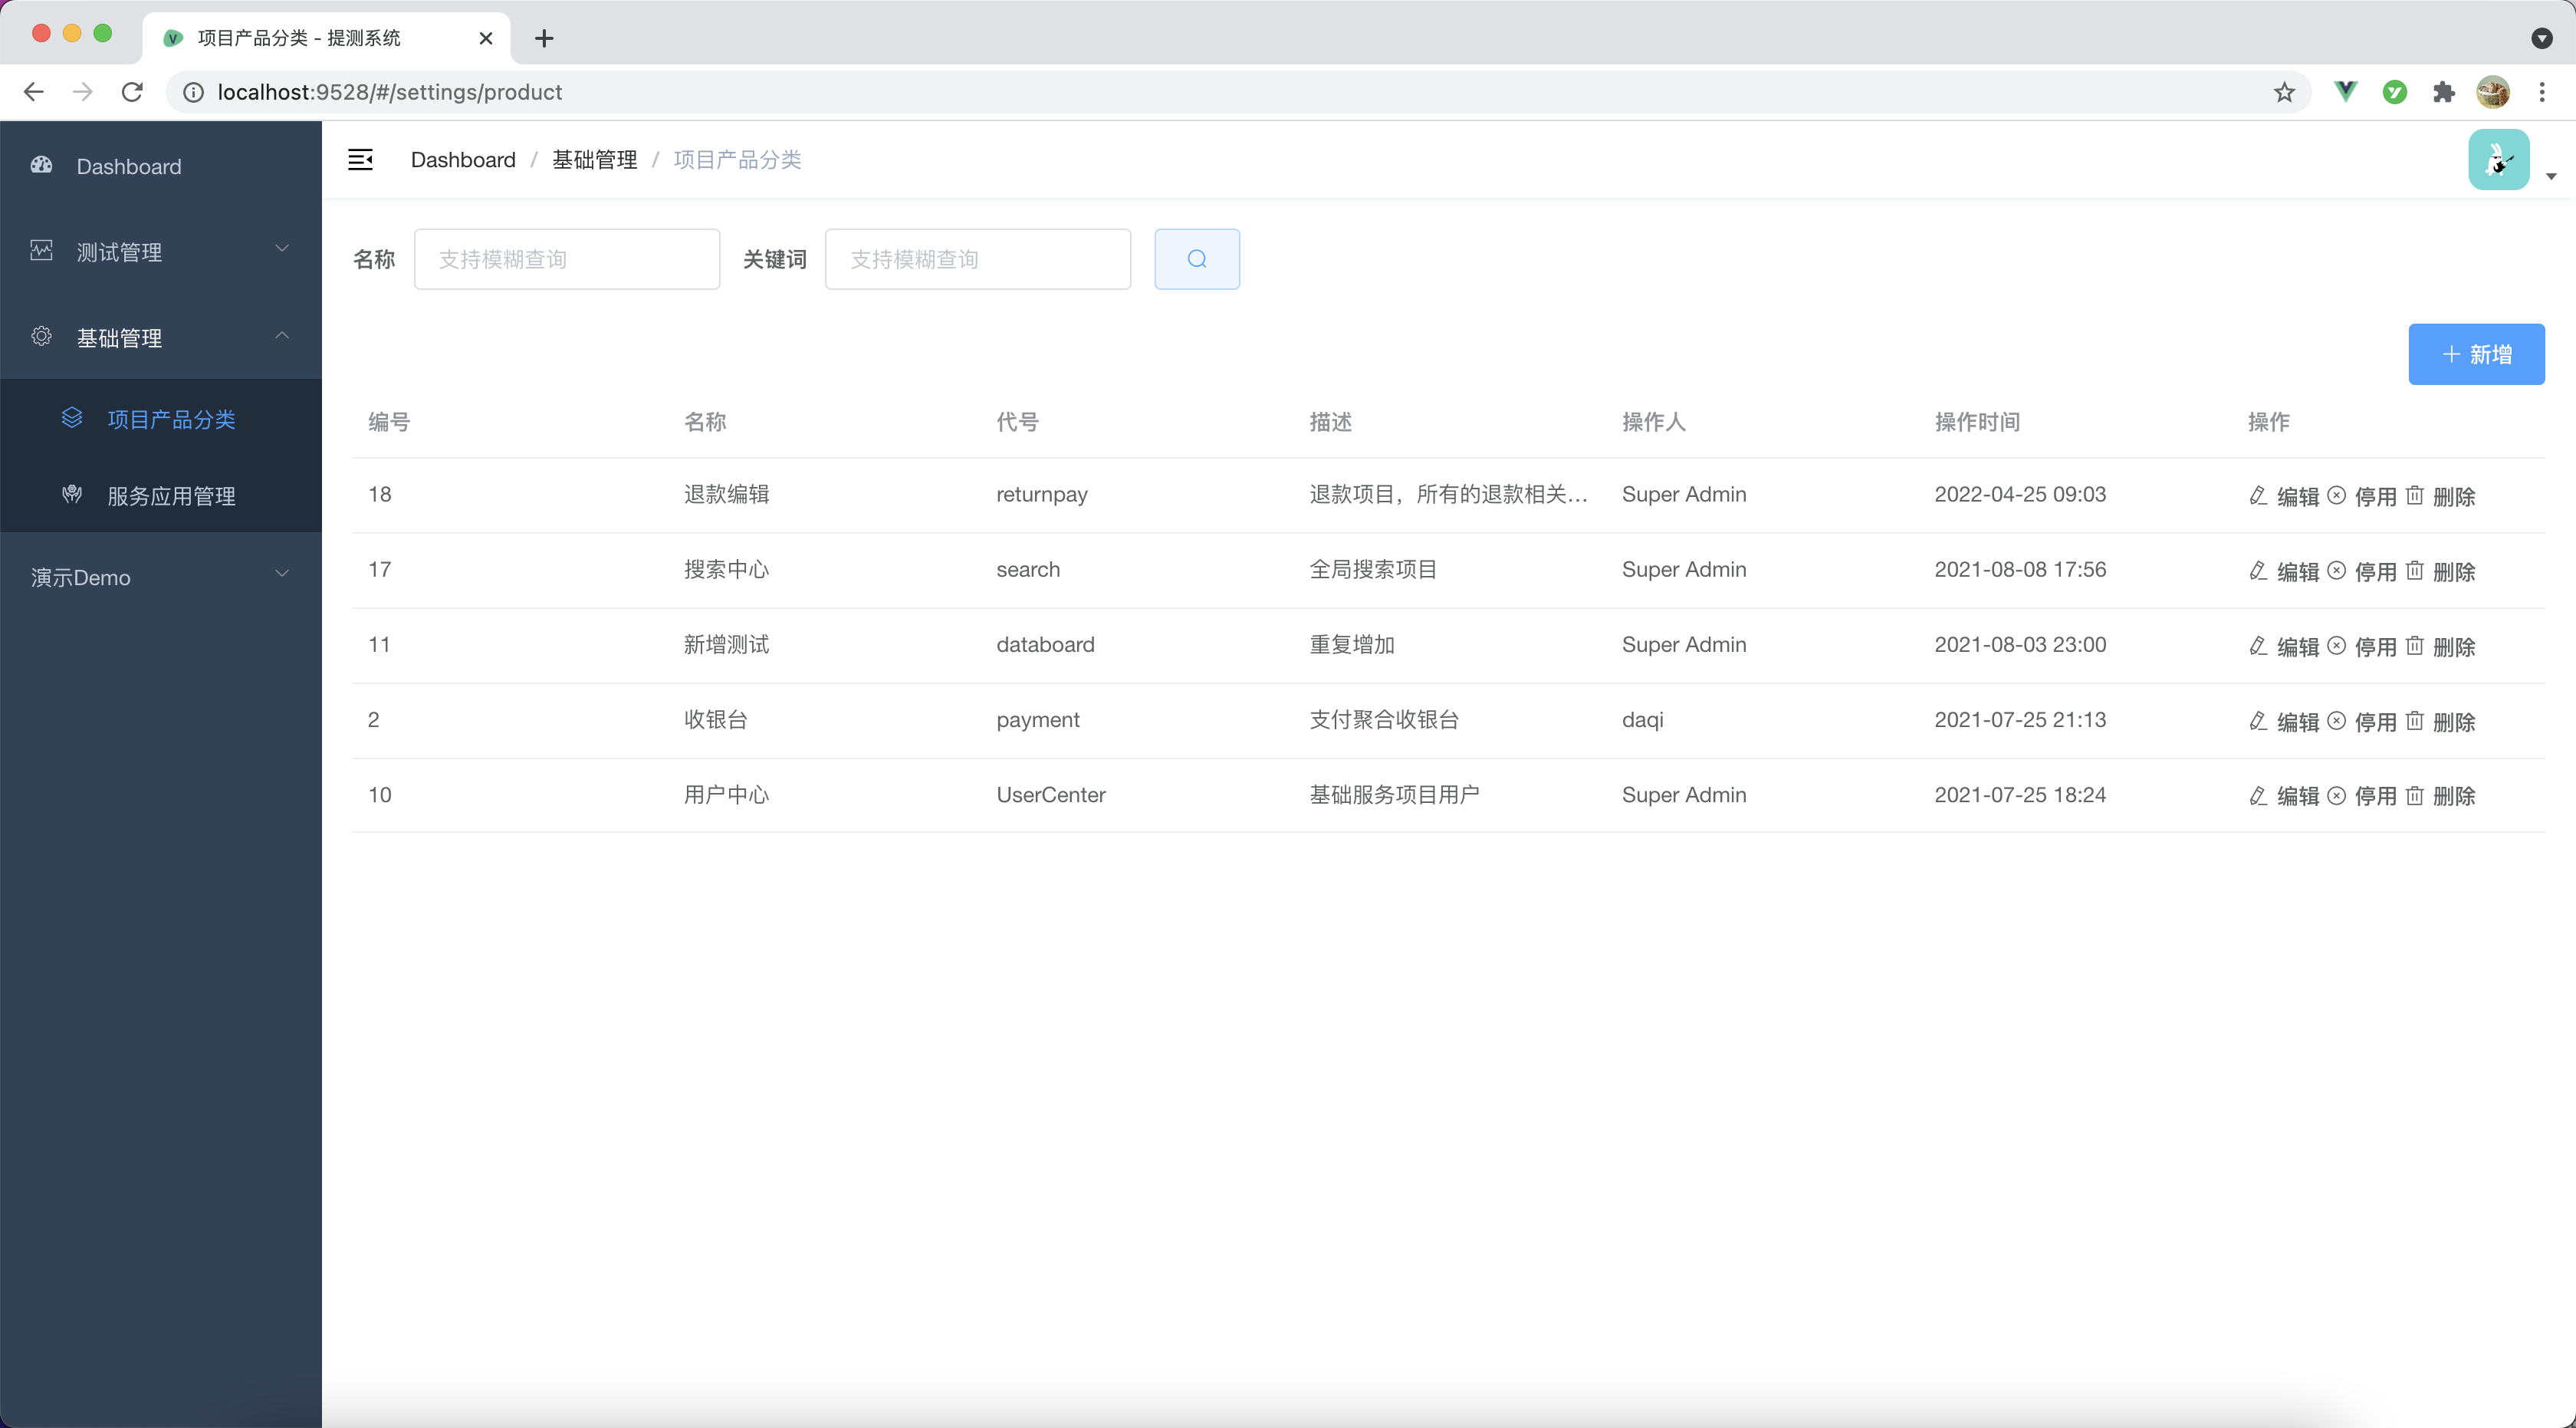
Task: Click the 项目产品分类 layers icon
Action: point(72,418)
